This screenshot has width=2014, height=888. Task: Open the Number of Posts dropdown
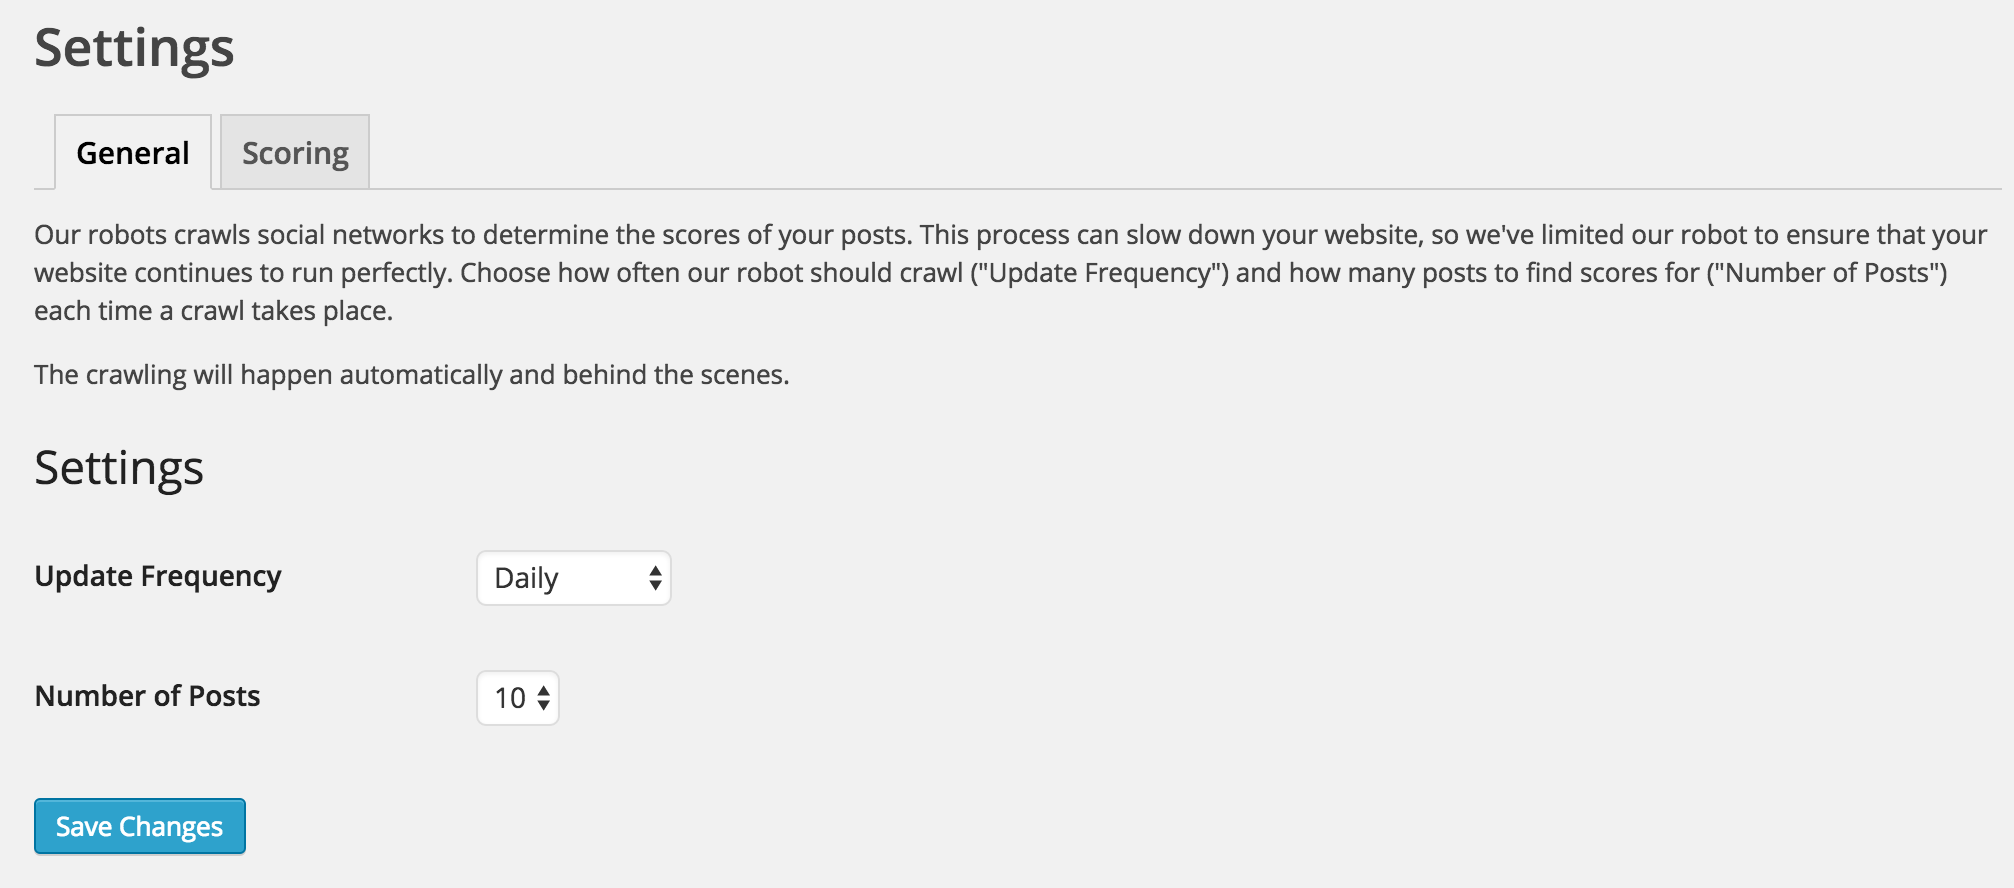click(x=518, y=698)
